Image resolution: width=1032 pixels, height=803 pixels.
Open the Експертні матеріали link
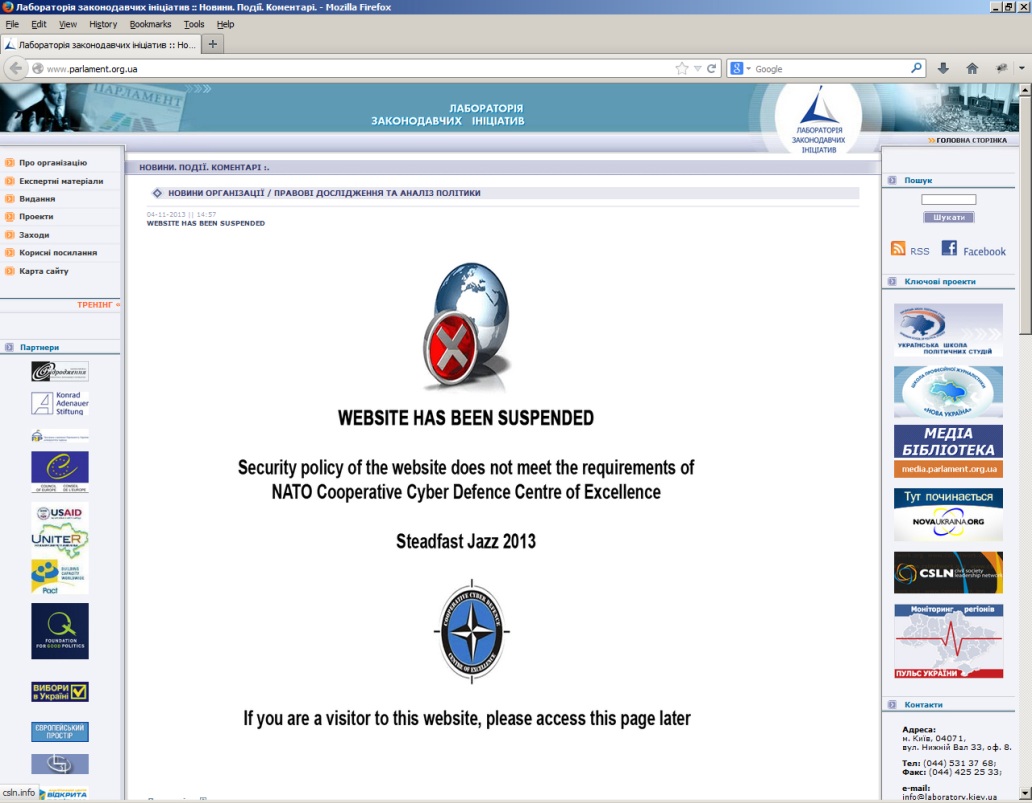61,181
